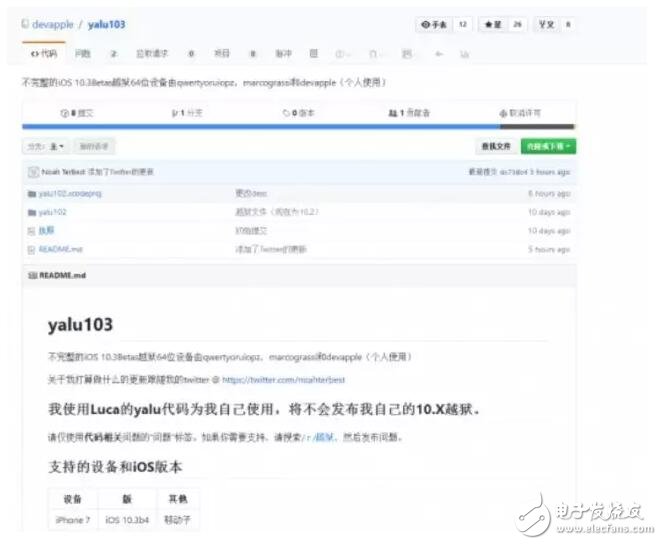The image size is (662, 545).
Task: Click the Find file (查找文件) button
Action: pos(496,147)
